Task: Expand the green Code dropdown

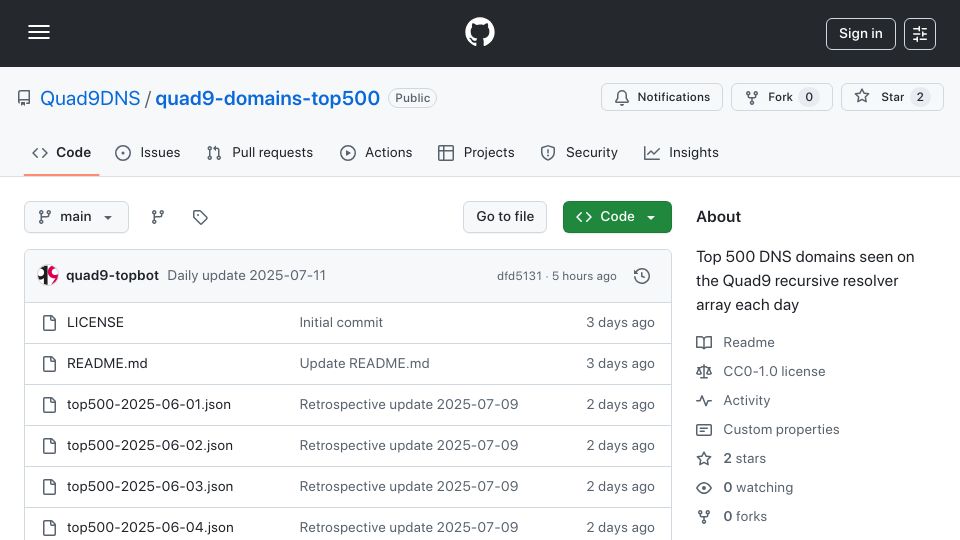Action: pyautogui.click(x=617, y=217)
